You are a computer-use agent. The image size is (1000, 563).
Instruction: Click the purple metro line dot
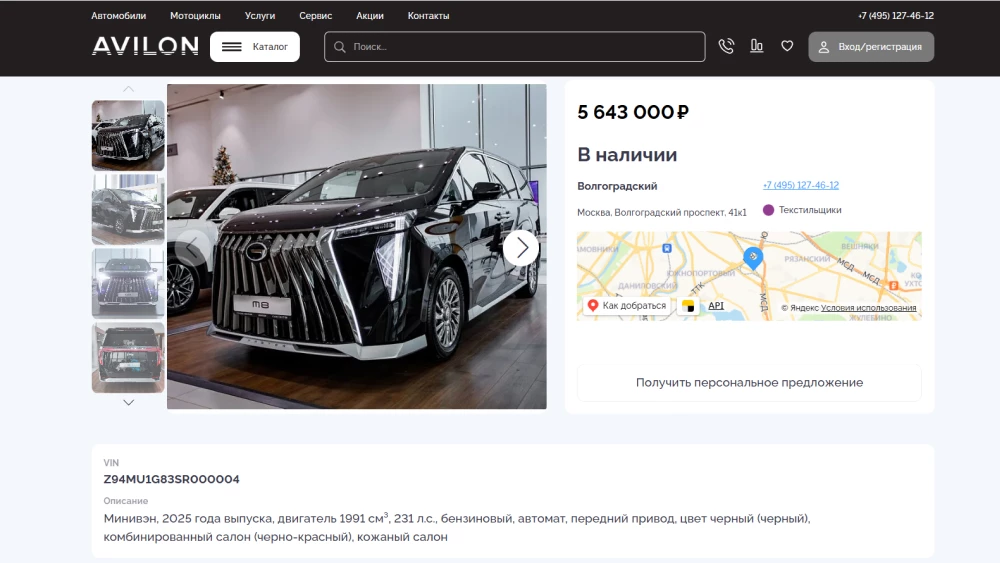pos(768,210)
